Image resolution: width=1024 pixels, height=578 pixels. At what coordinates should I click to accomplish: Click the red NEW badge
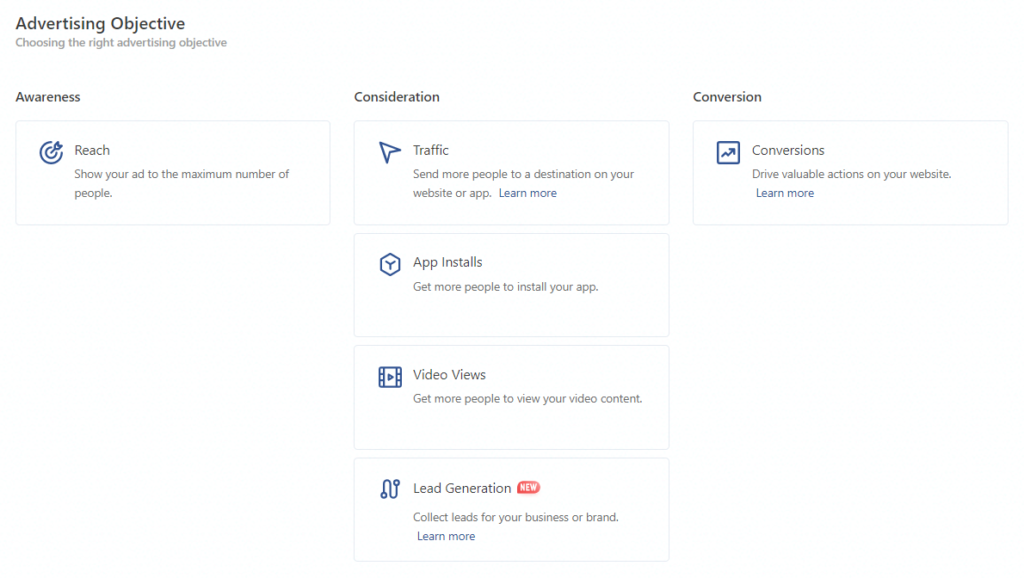coord(528,488)
